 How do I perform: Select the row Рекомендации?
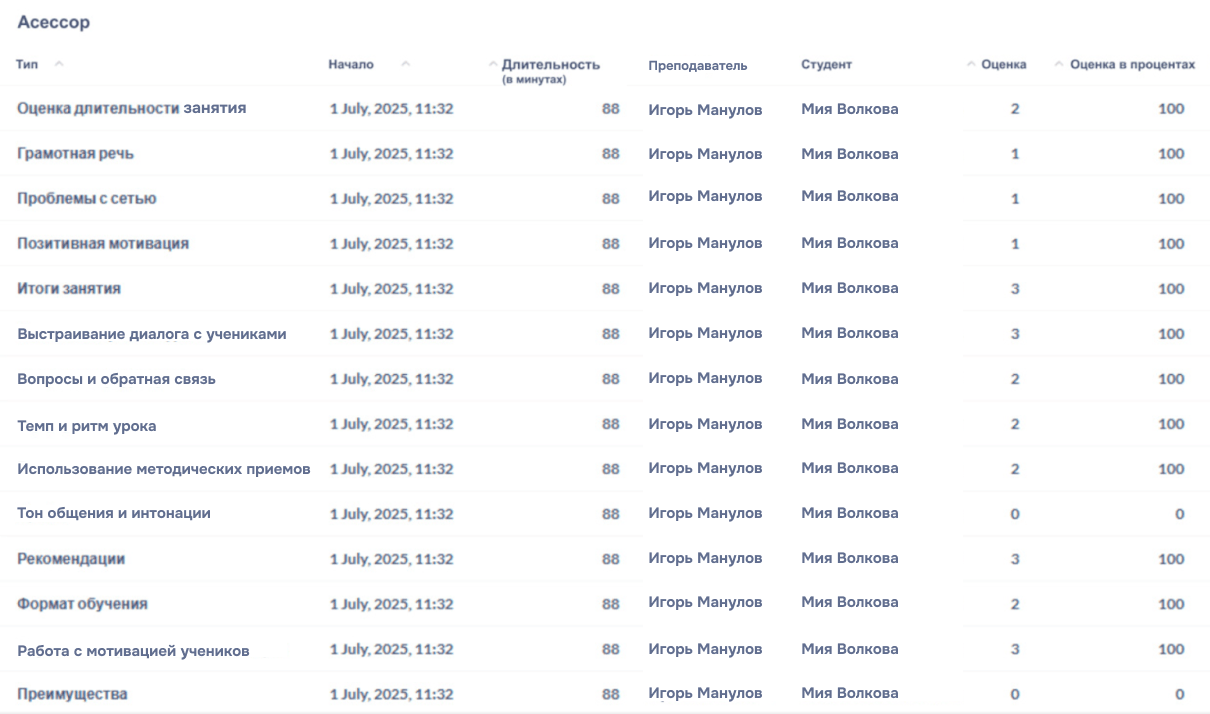click(605, 558)
